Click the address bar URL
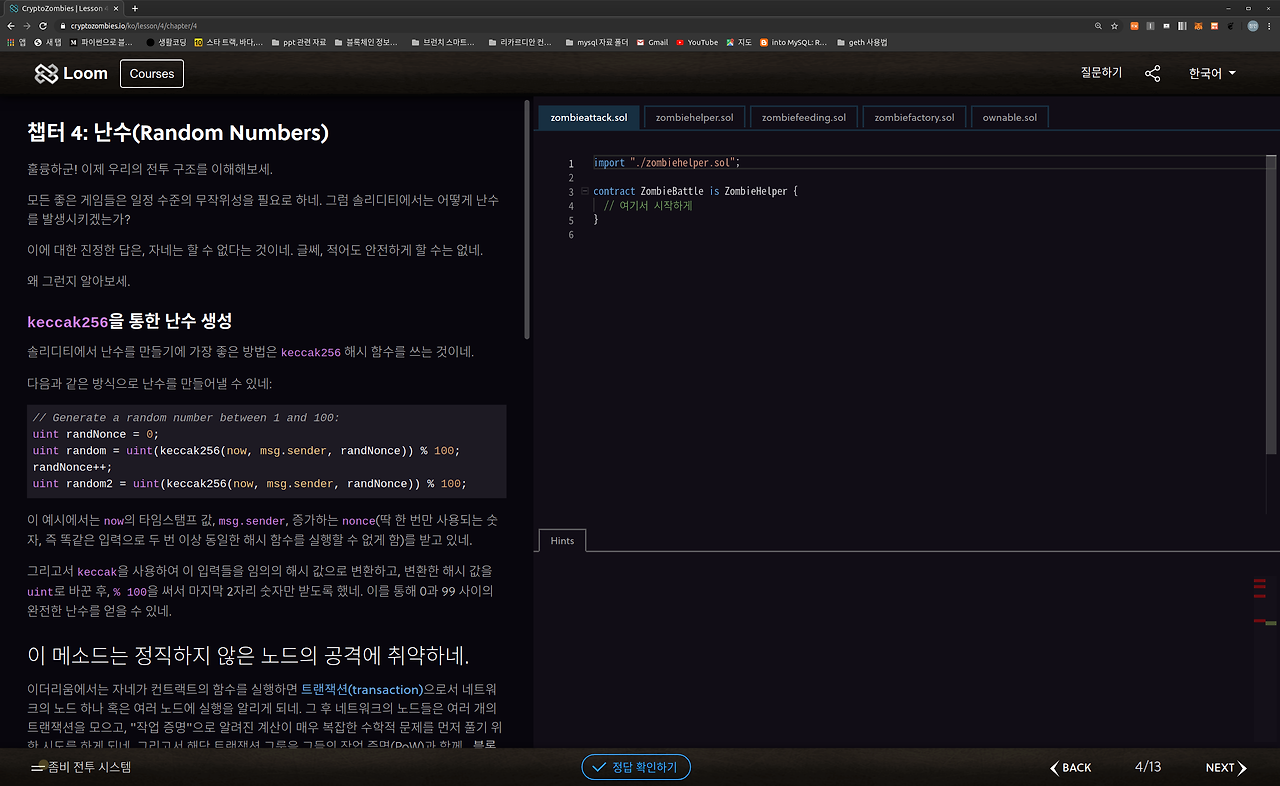This screenshot has width=1280, height=786. (133, 26)
